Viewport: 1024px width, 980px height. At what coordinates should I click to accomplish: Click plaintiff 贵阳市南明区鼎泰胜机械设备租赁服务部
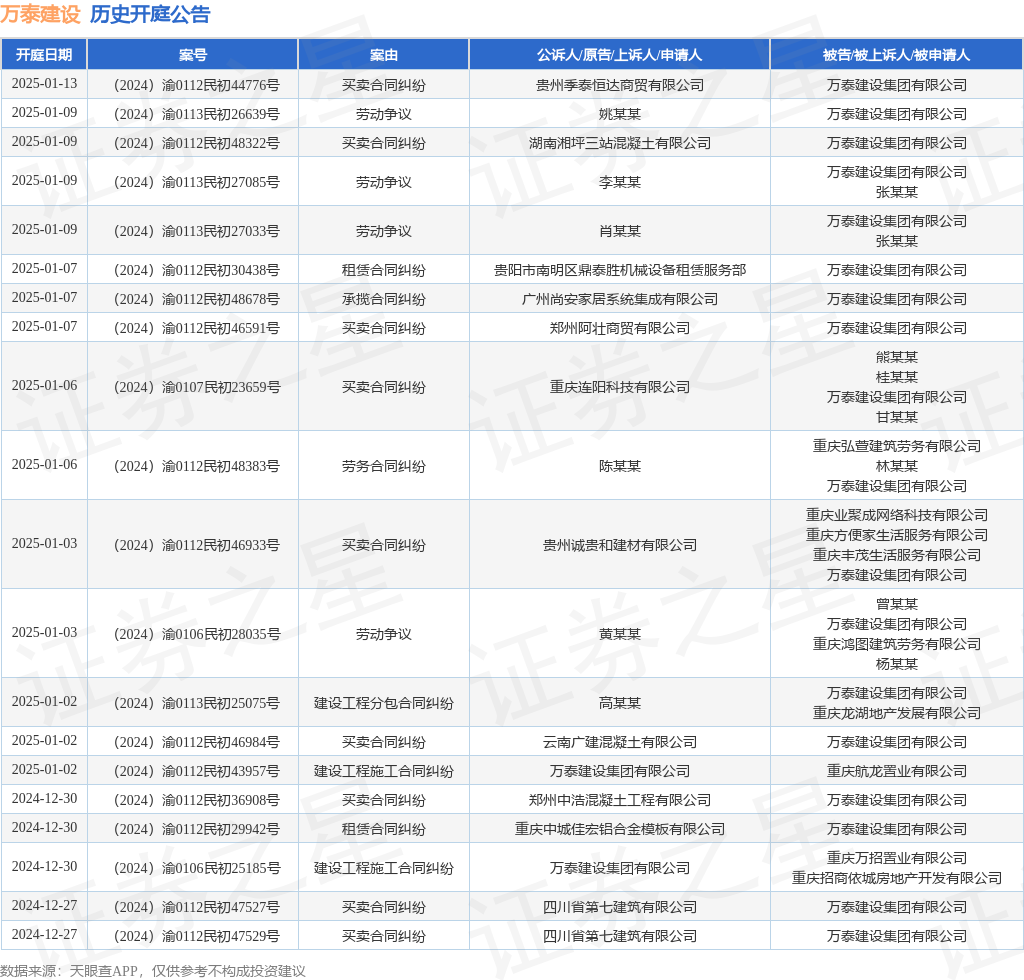point(620,270)
